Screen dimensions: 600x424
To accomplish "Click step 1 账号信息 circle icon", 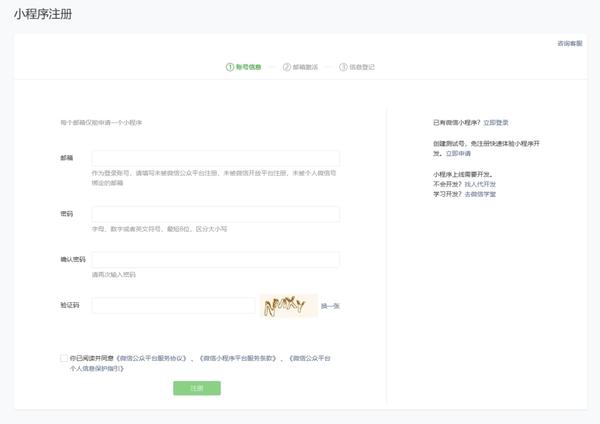I will [x=230, y=67].
